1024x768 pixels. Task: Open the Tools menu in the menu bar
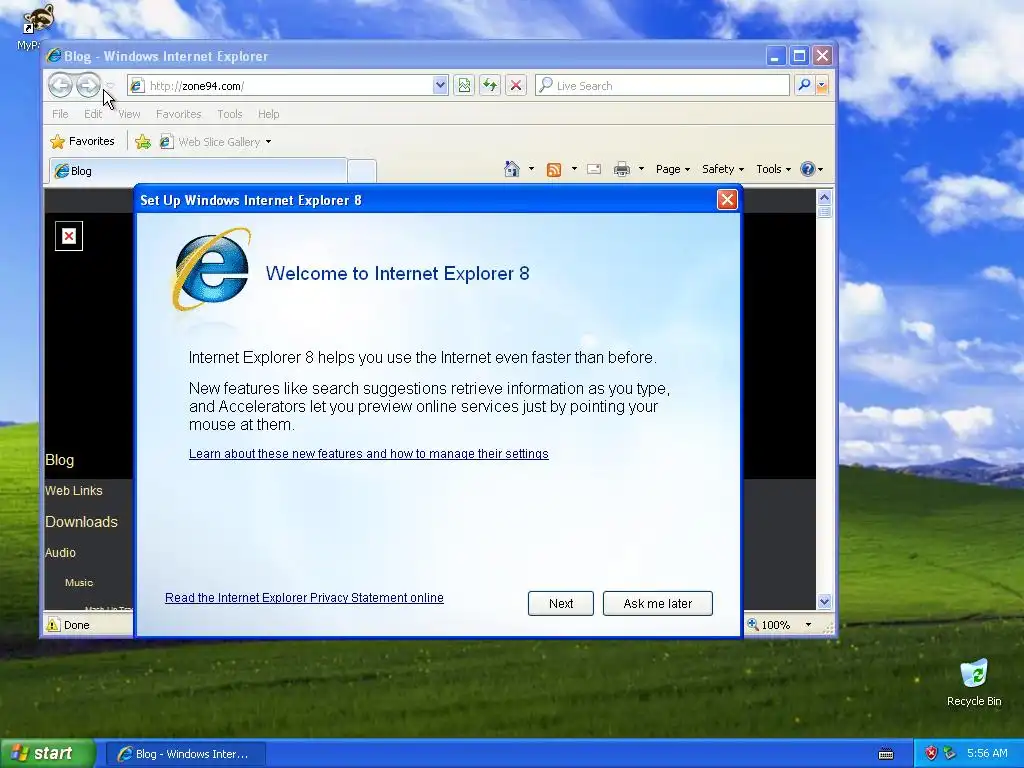[230, 114]
